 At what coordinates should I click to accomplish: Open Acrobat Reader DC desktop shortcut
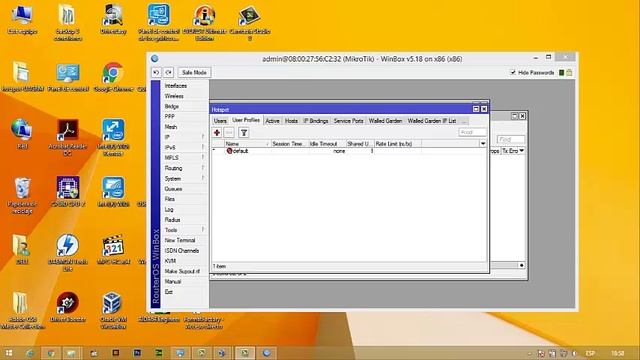(x=68, y=138)
